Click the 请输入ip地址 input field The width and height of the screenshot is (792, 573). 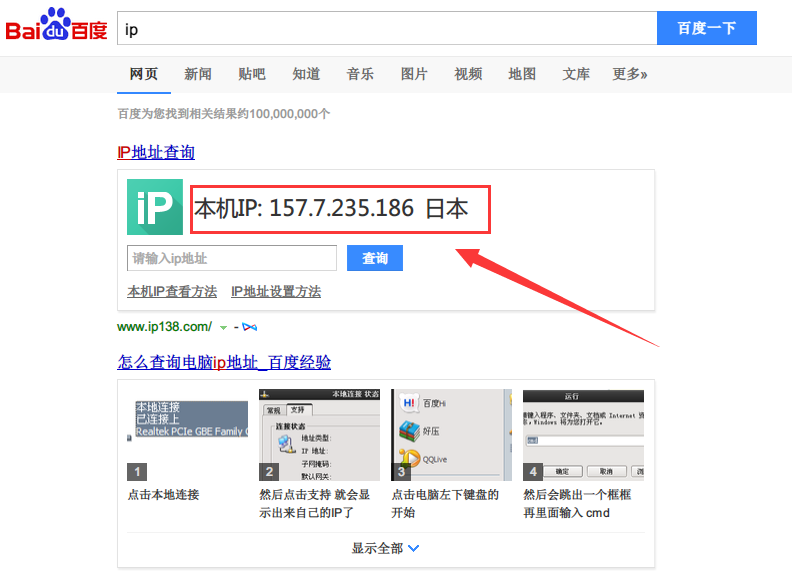click(x=232, y=258)
